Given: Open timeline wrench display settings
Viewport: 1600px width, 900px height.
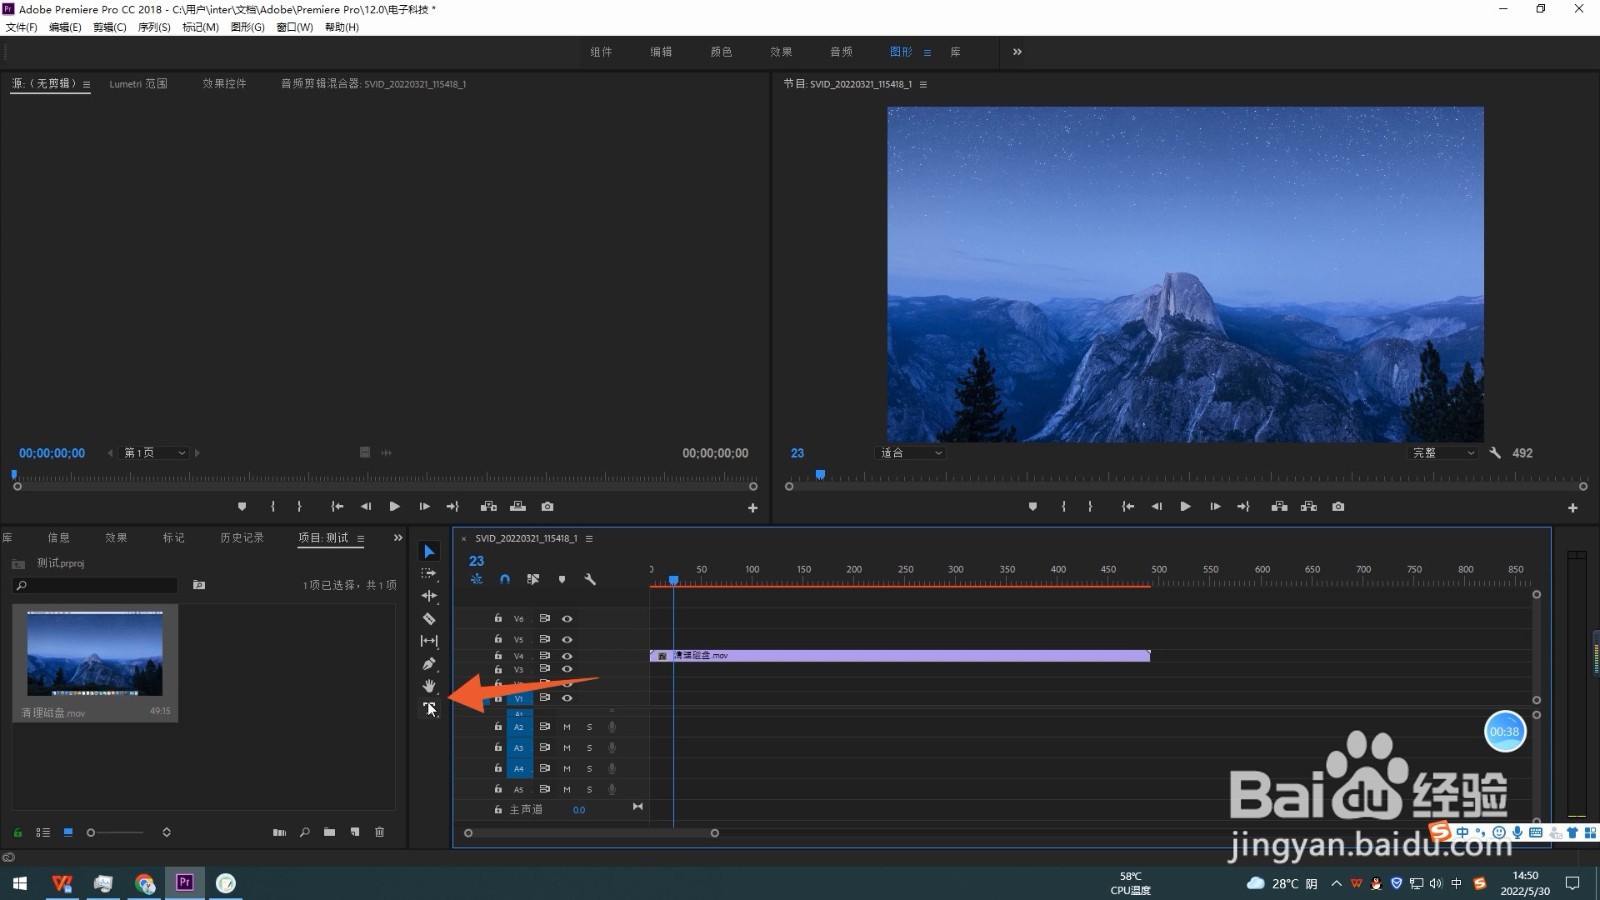Looking at the screenshot, I should [x=590, y=579].
